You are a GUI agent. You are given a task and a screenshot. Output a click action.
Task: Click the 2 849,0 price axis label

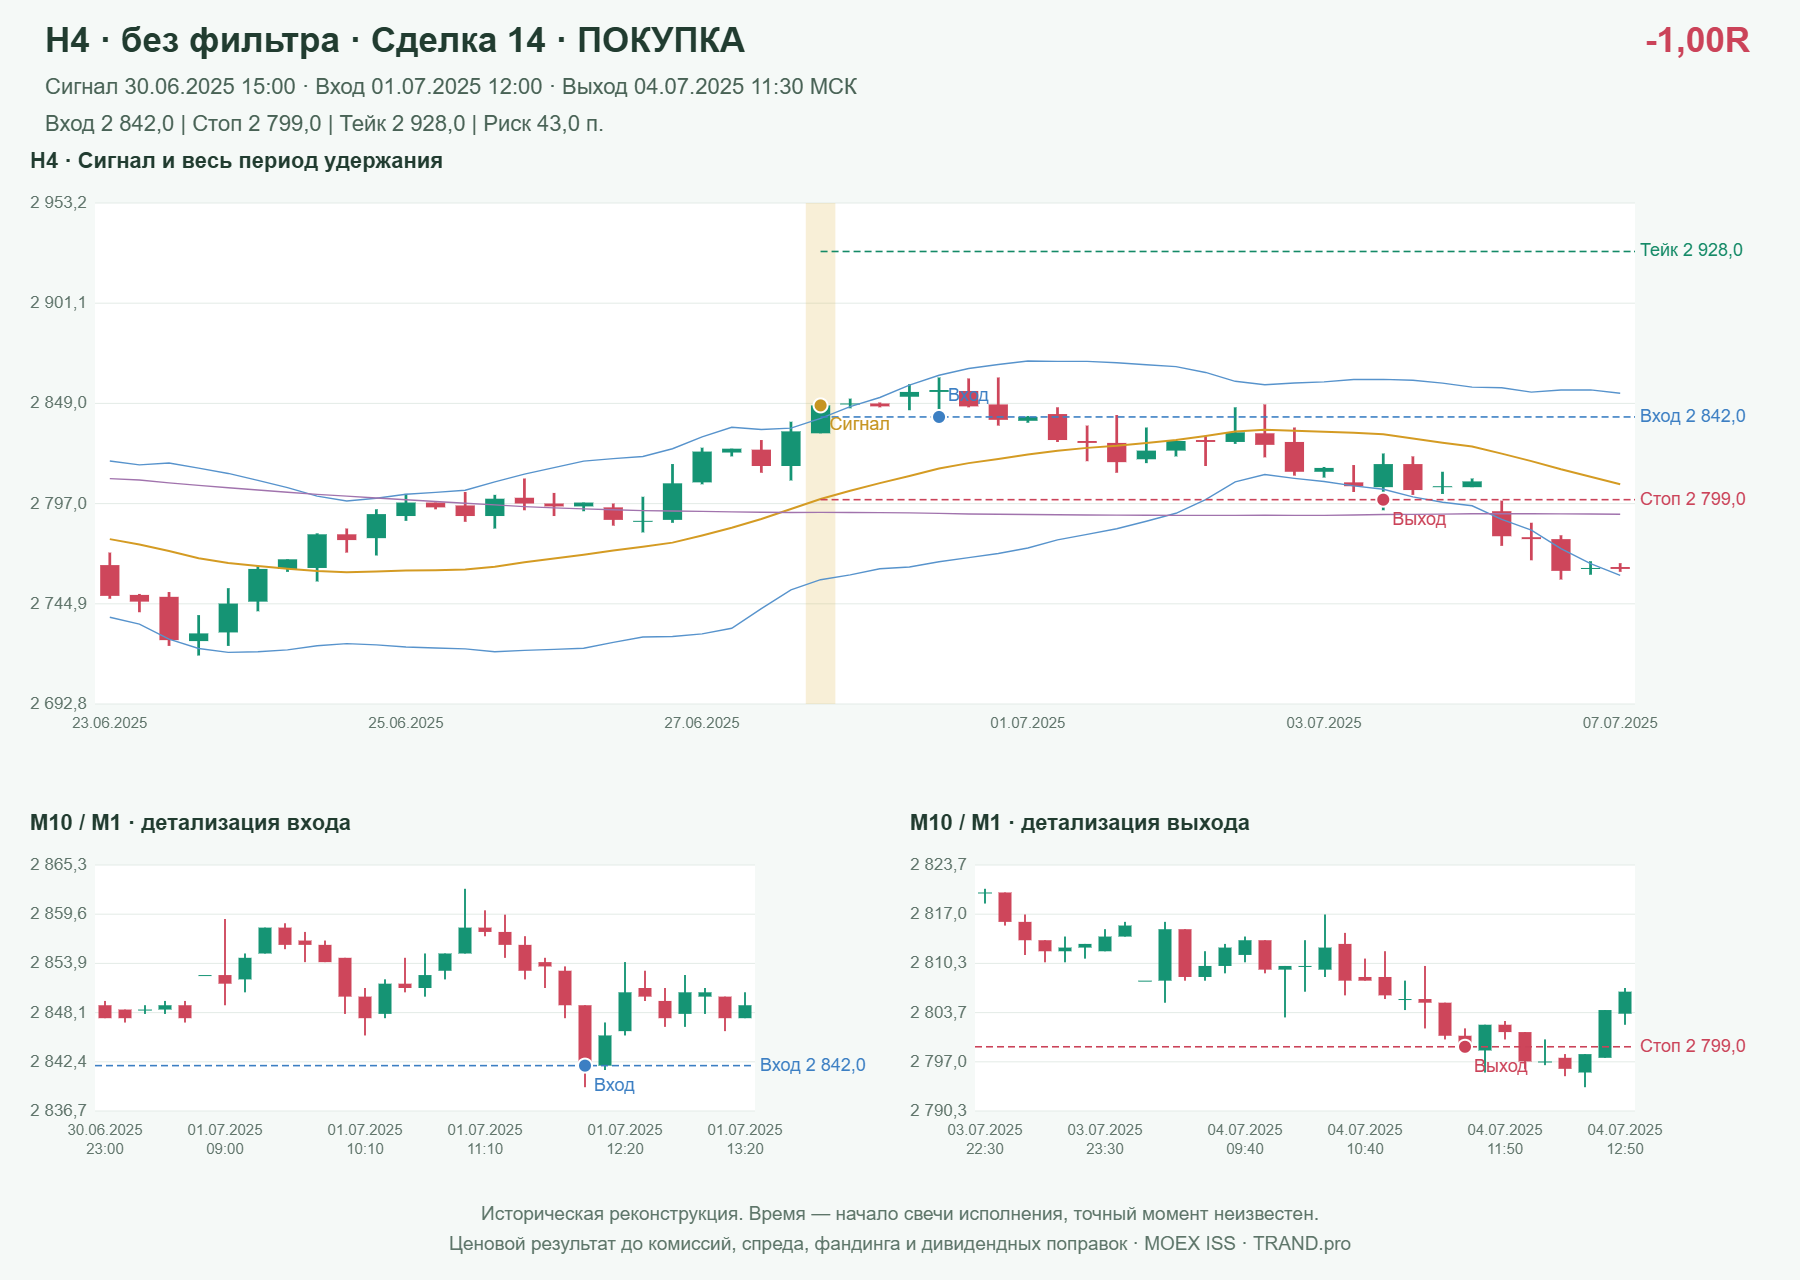tap(58, 403)
